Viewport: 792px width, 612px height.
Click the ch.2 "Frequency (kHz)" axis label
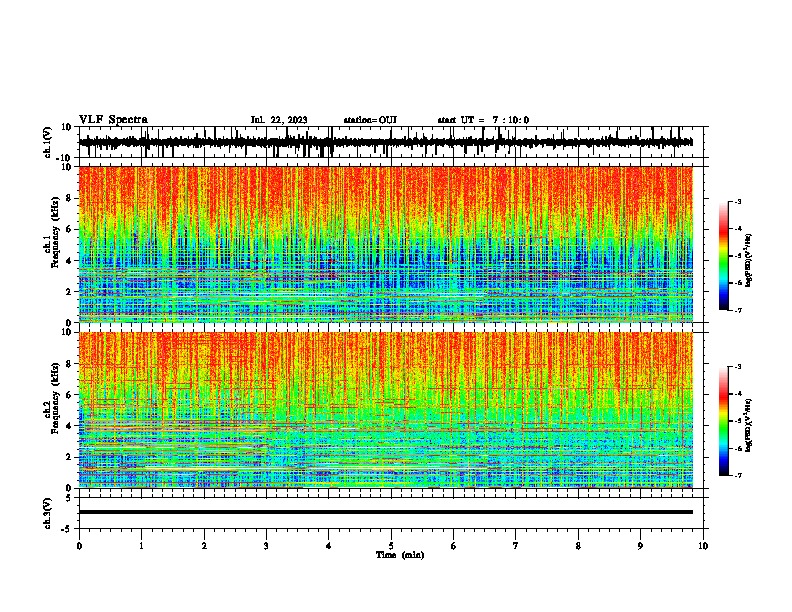pyautogui.click(x=55, y=398)
